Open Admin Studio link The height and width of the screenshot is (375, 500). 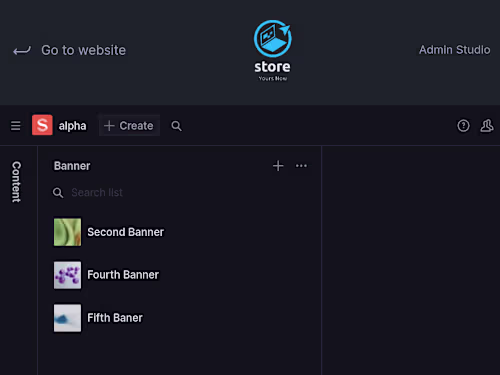[454, 50]
